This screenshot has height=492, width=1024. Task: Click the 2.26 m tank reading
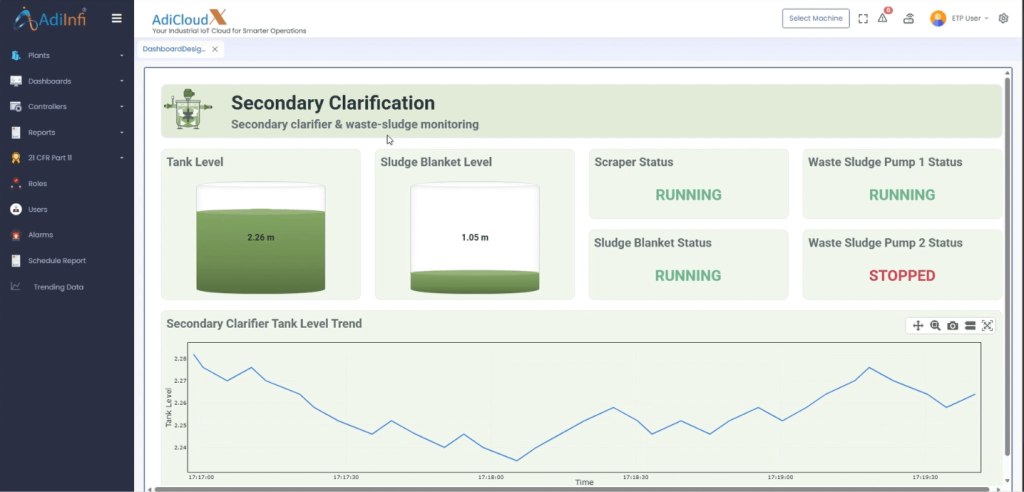261,238
